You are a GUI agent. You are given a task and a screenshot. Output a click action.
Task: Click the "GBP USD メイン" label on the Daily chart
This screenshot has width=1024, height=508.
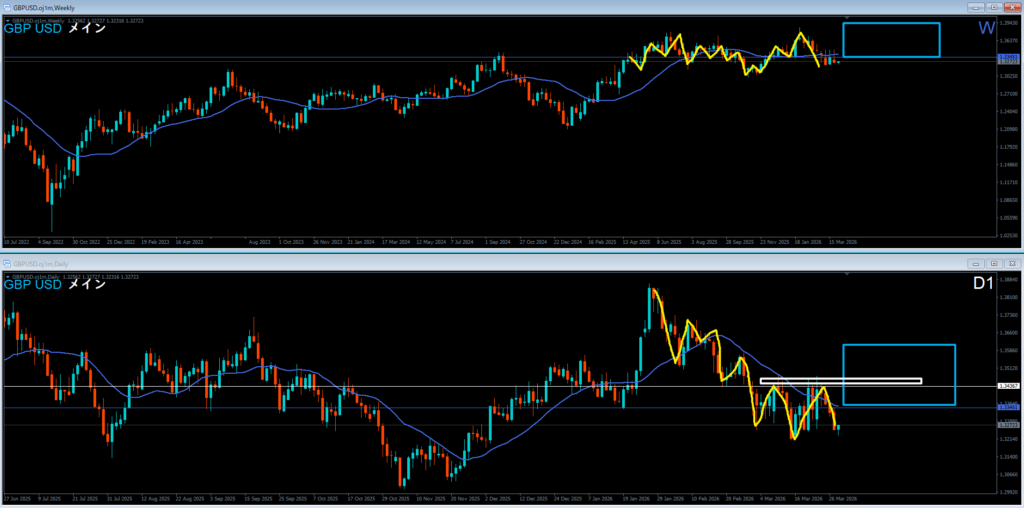(55, 285)
